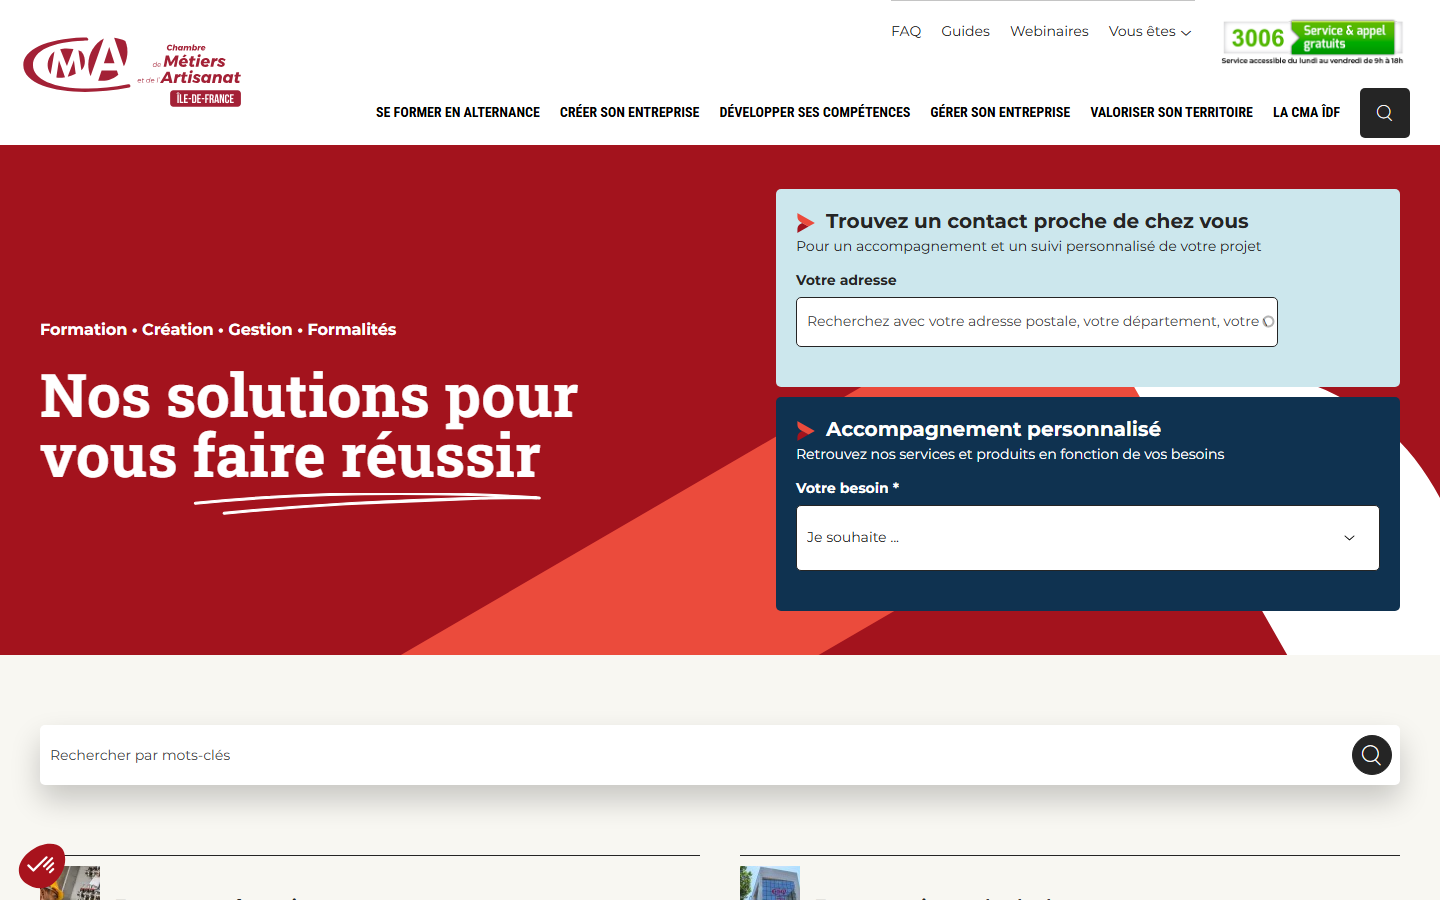Screen dimensions: 1440x900
Task: Go to the Webinaires page
Action: tap(1049, 31)
